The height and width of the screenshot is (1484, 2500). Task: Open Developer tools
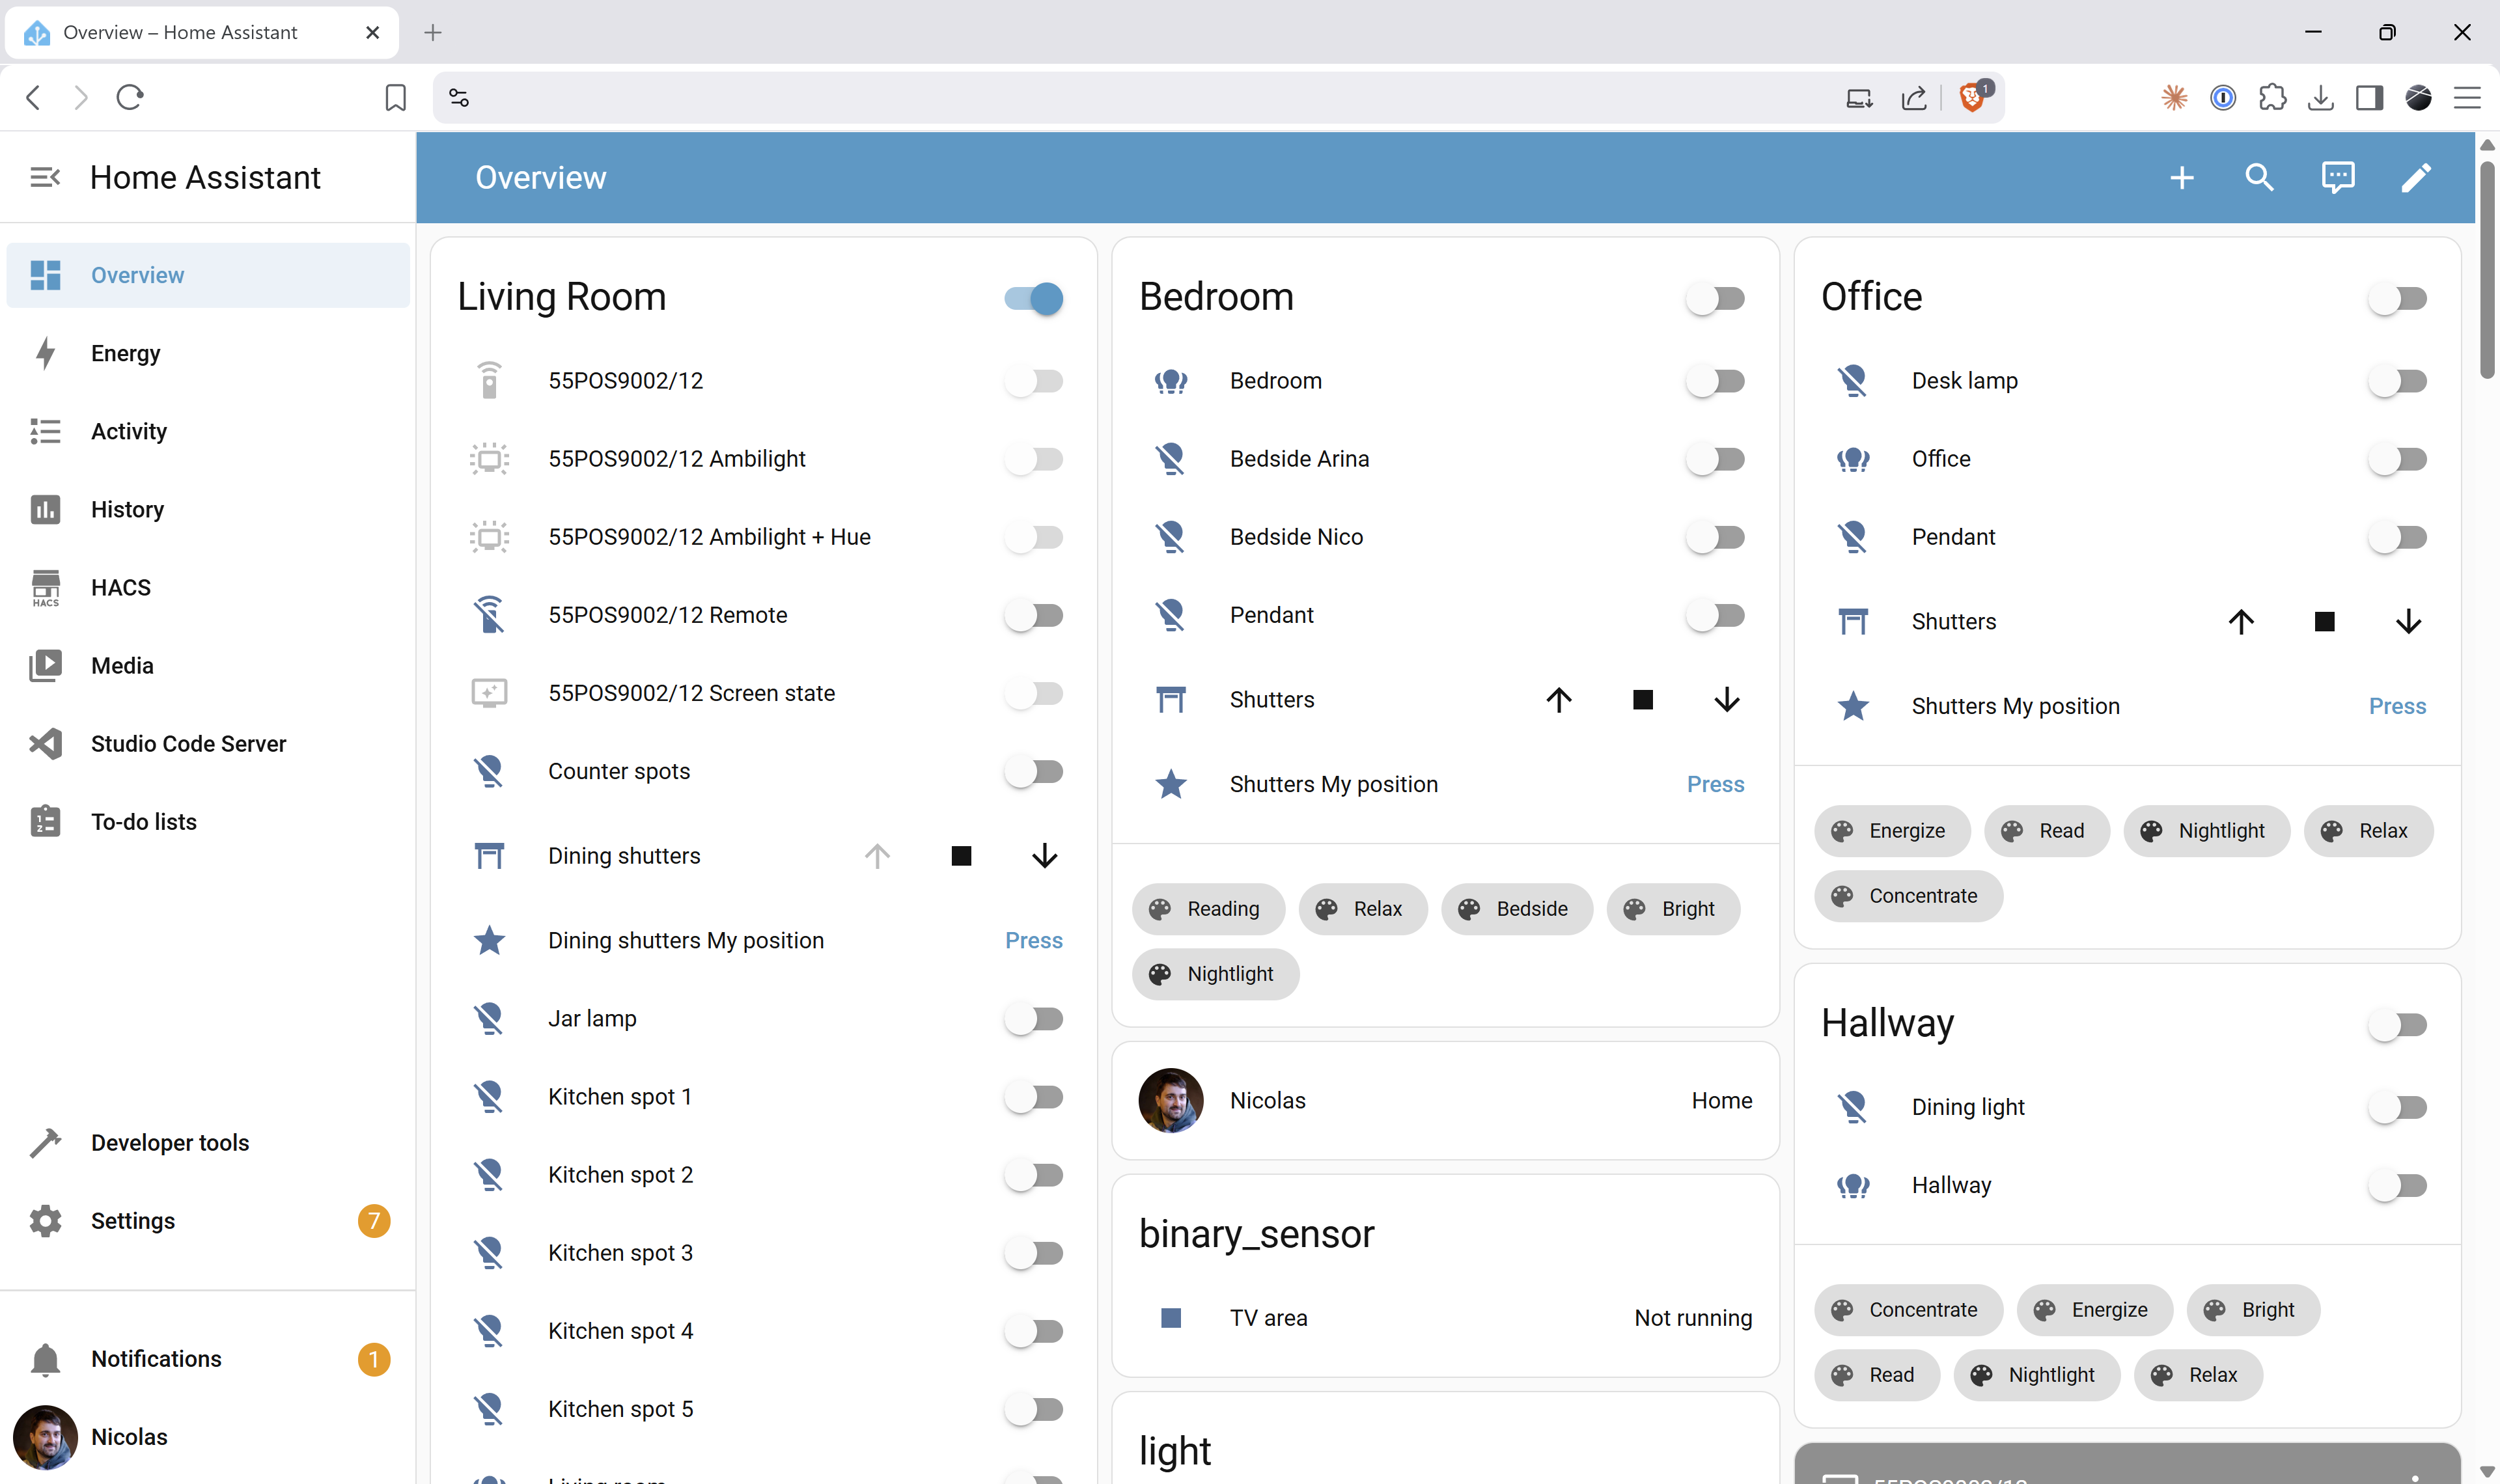208,1143
